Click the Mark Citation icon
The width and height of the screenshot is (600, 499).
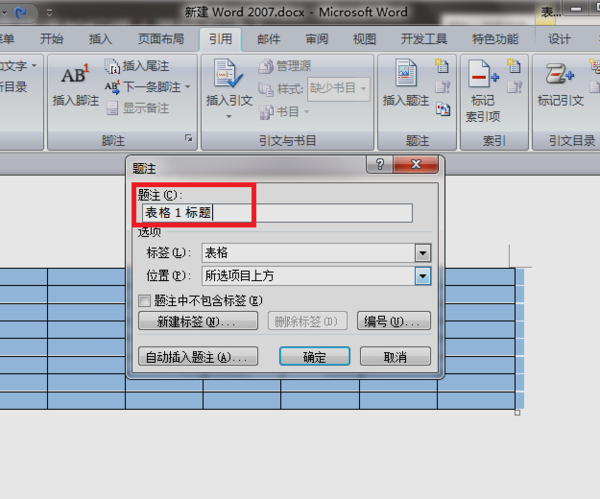click(x=559, y=73)
